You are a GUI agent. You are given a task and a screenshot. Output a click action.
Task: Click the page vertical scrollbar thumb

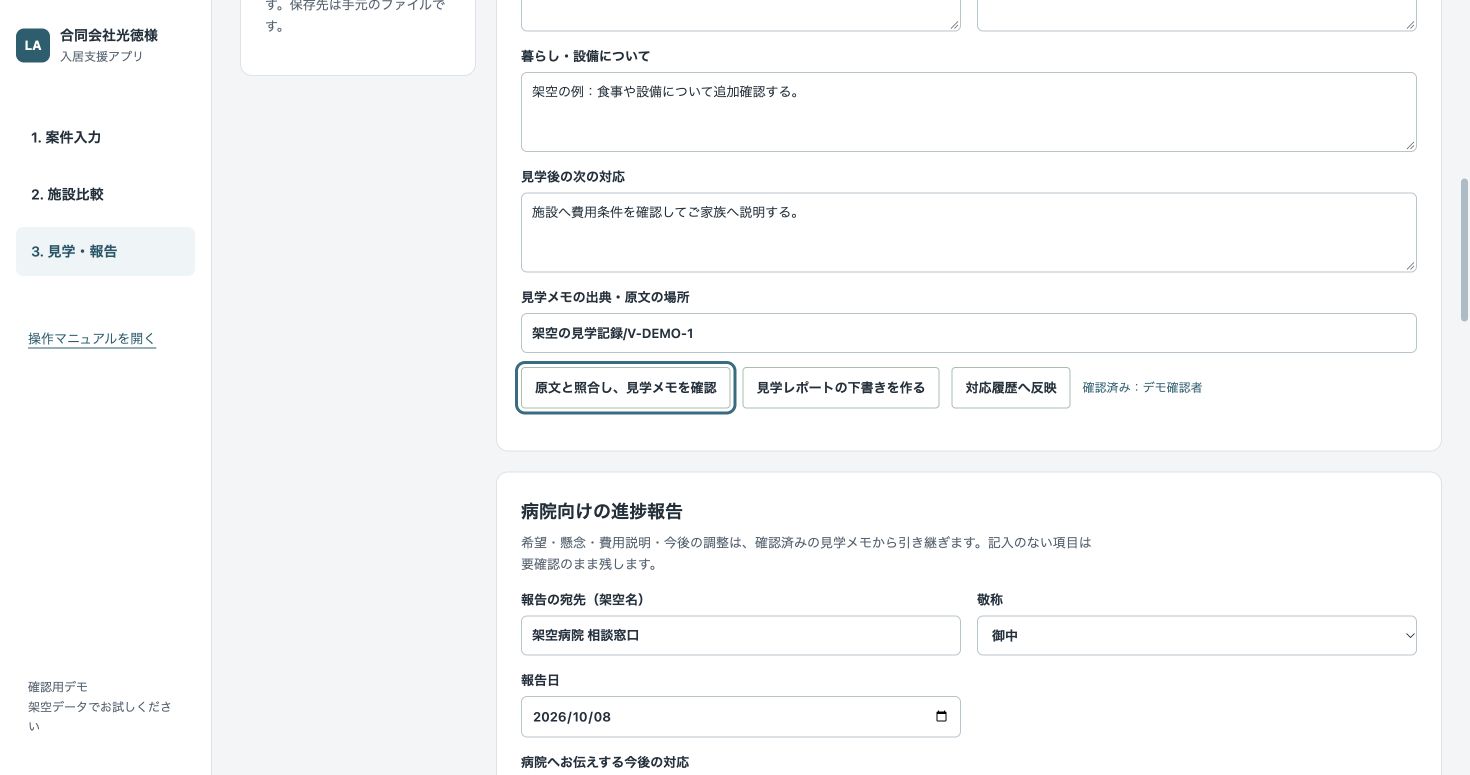[x=1464, y=250]
